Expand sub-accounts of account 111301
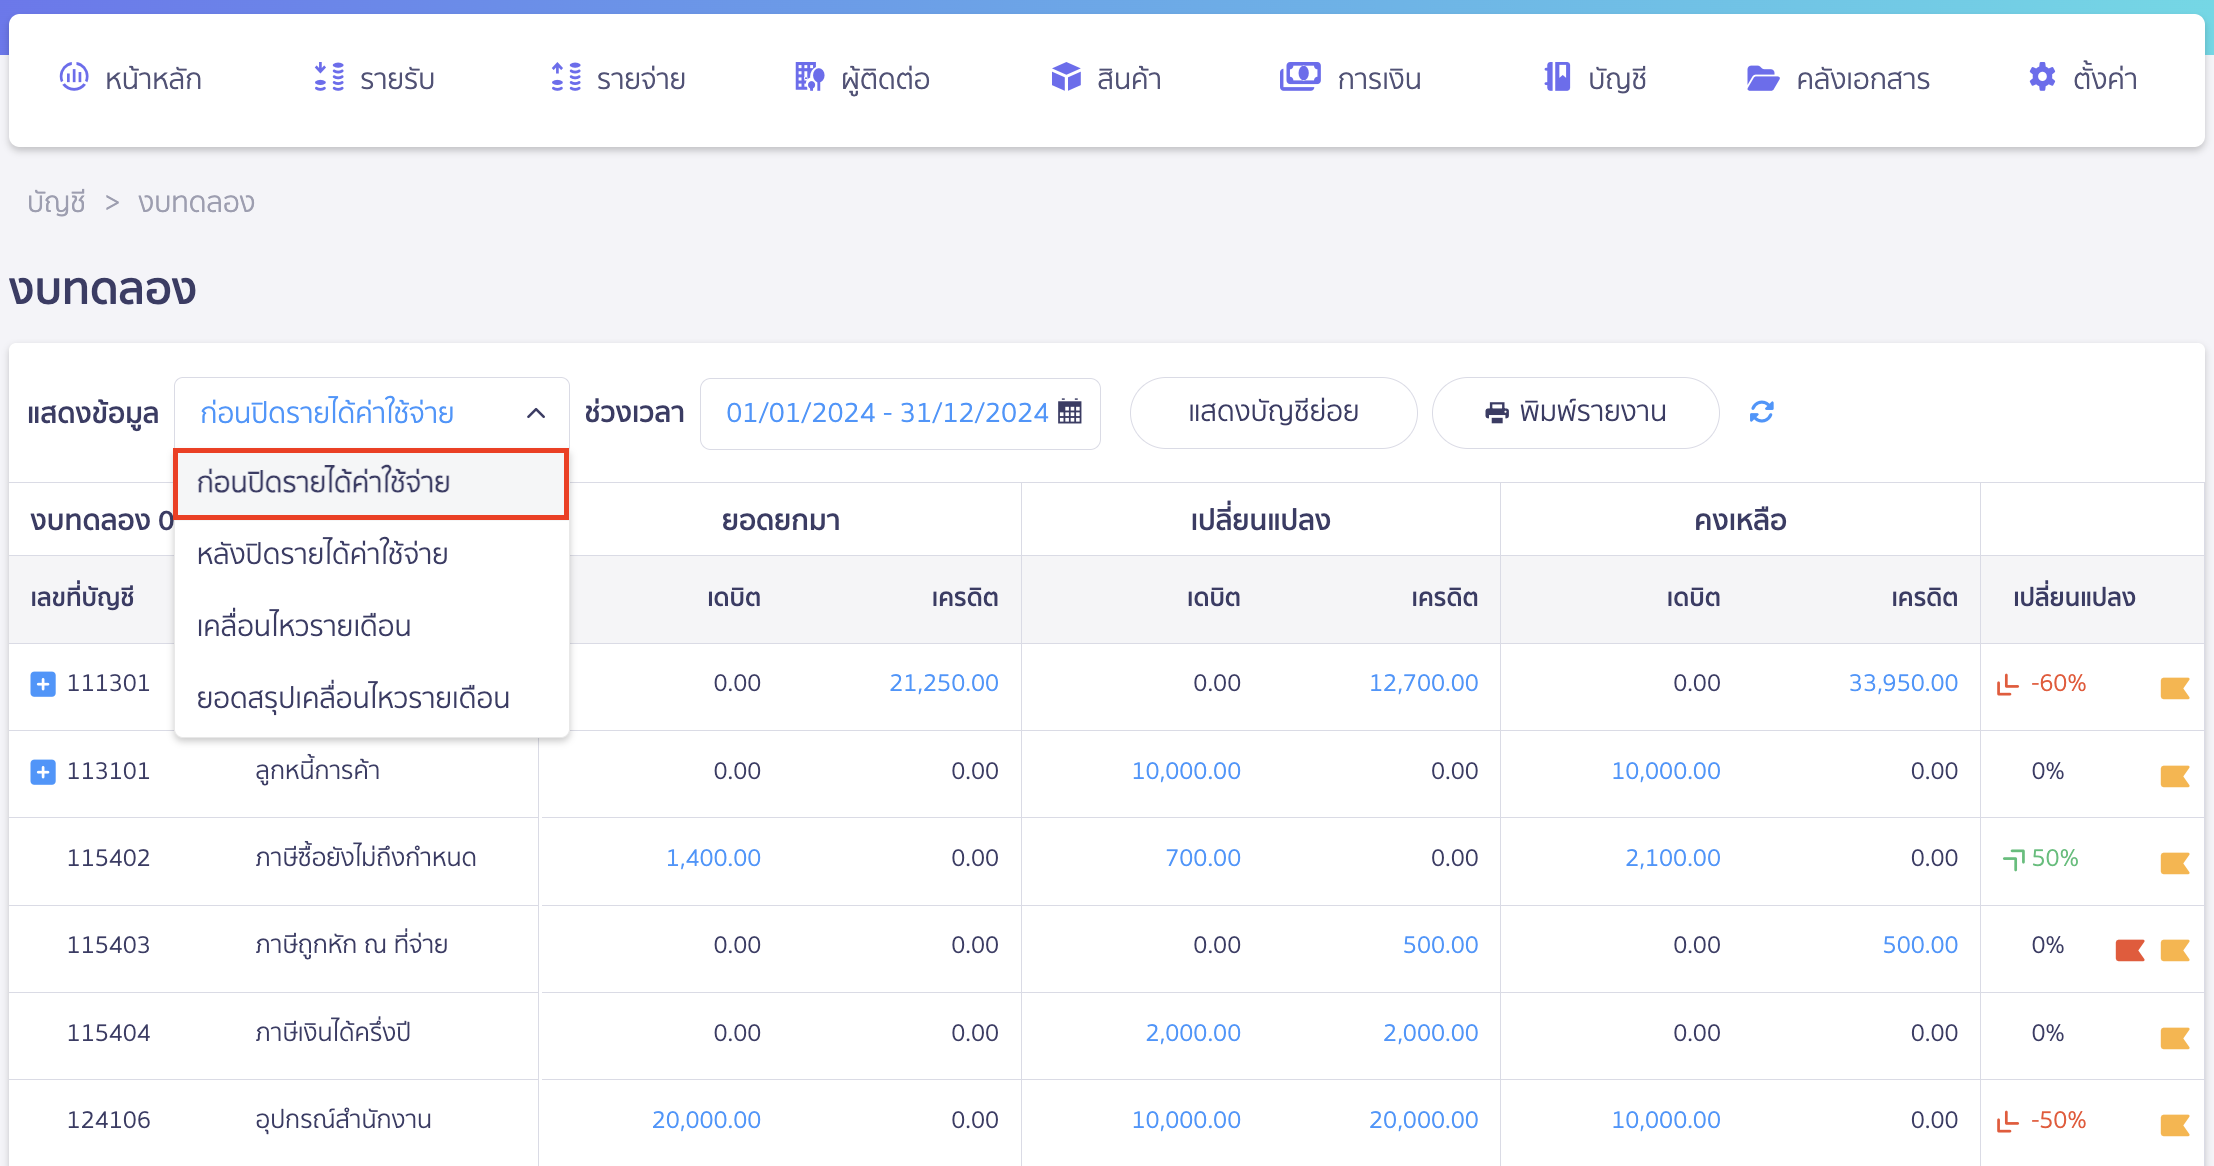Viewport: 2214px width, 1166px height. coord(42,683)
